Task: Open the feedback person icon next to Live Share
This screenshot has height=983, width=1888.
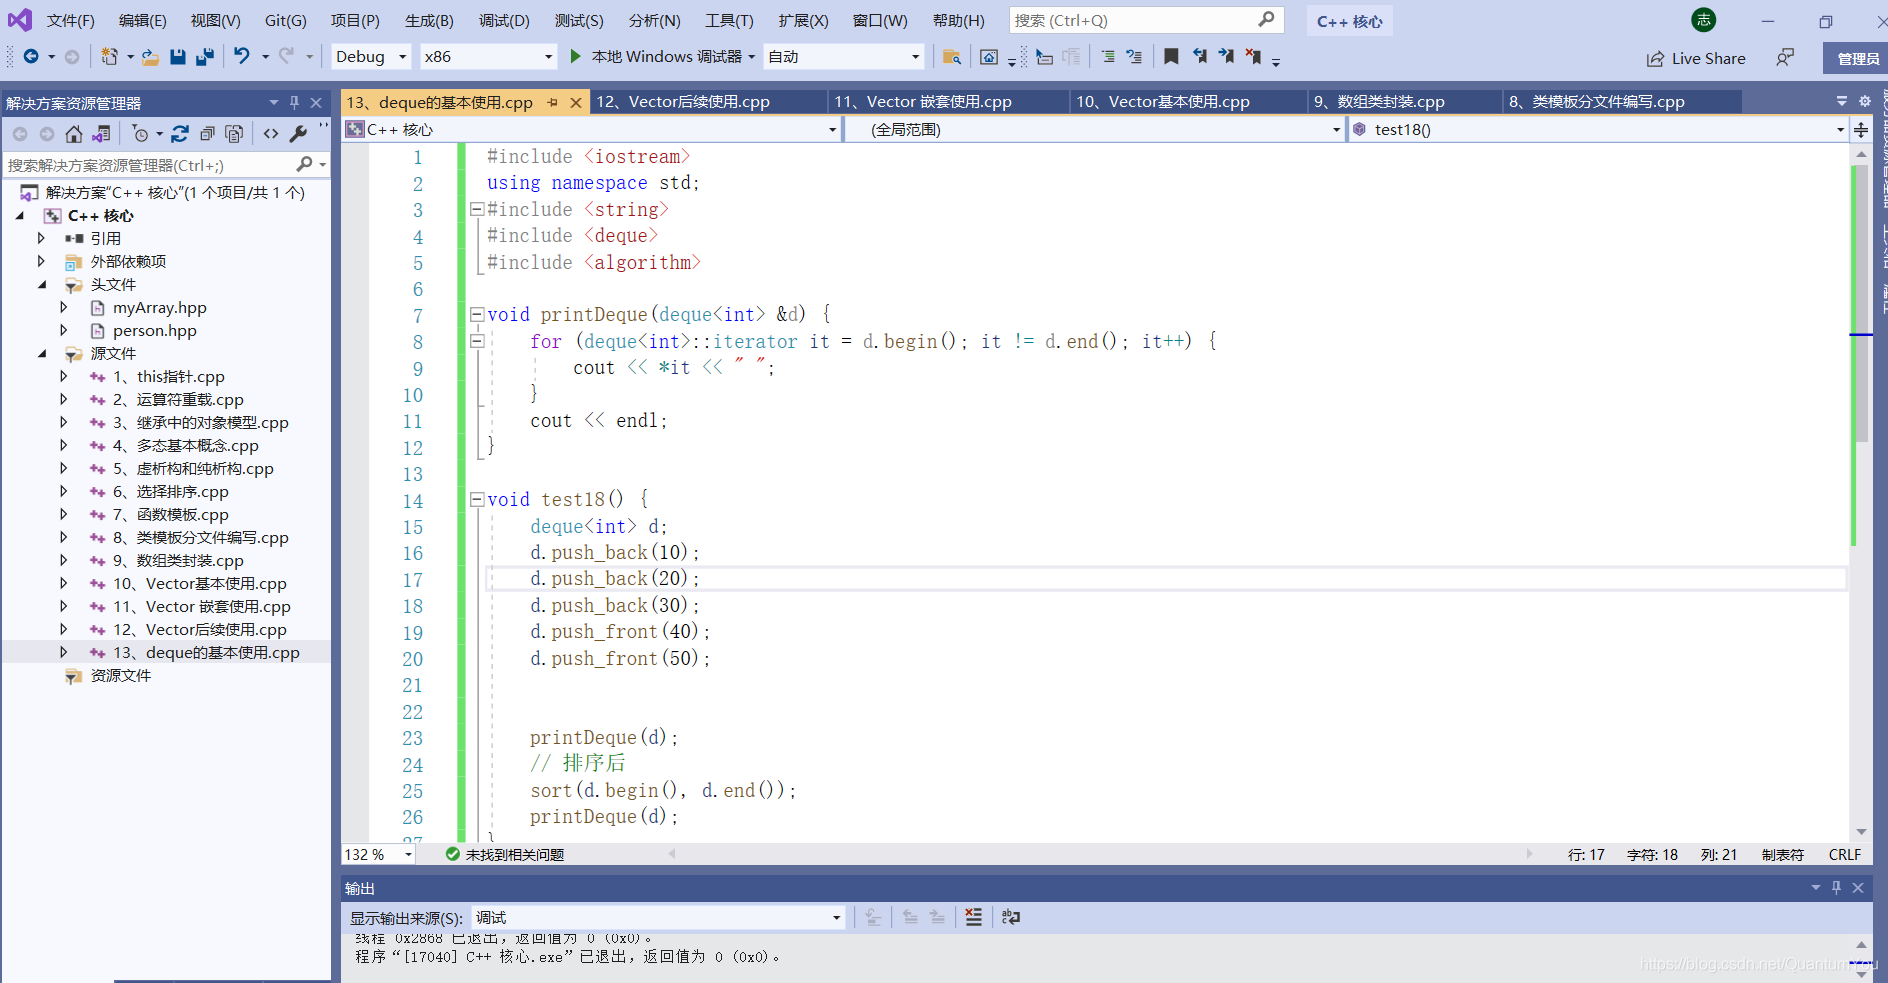Action: pos(1785,58)
